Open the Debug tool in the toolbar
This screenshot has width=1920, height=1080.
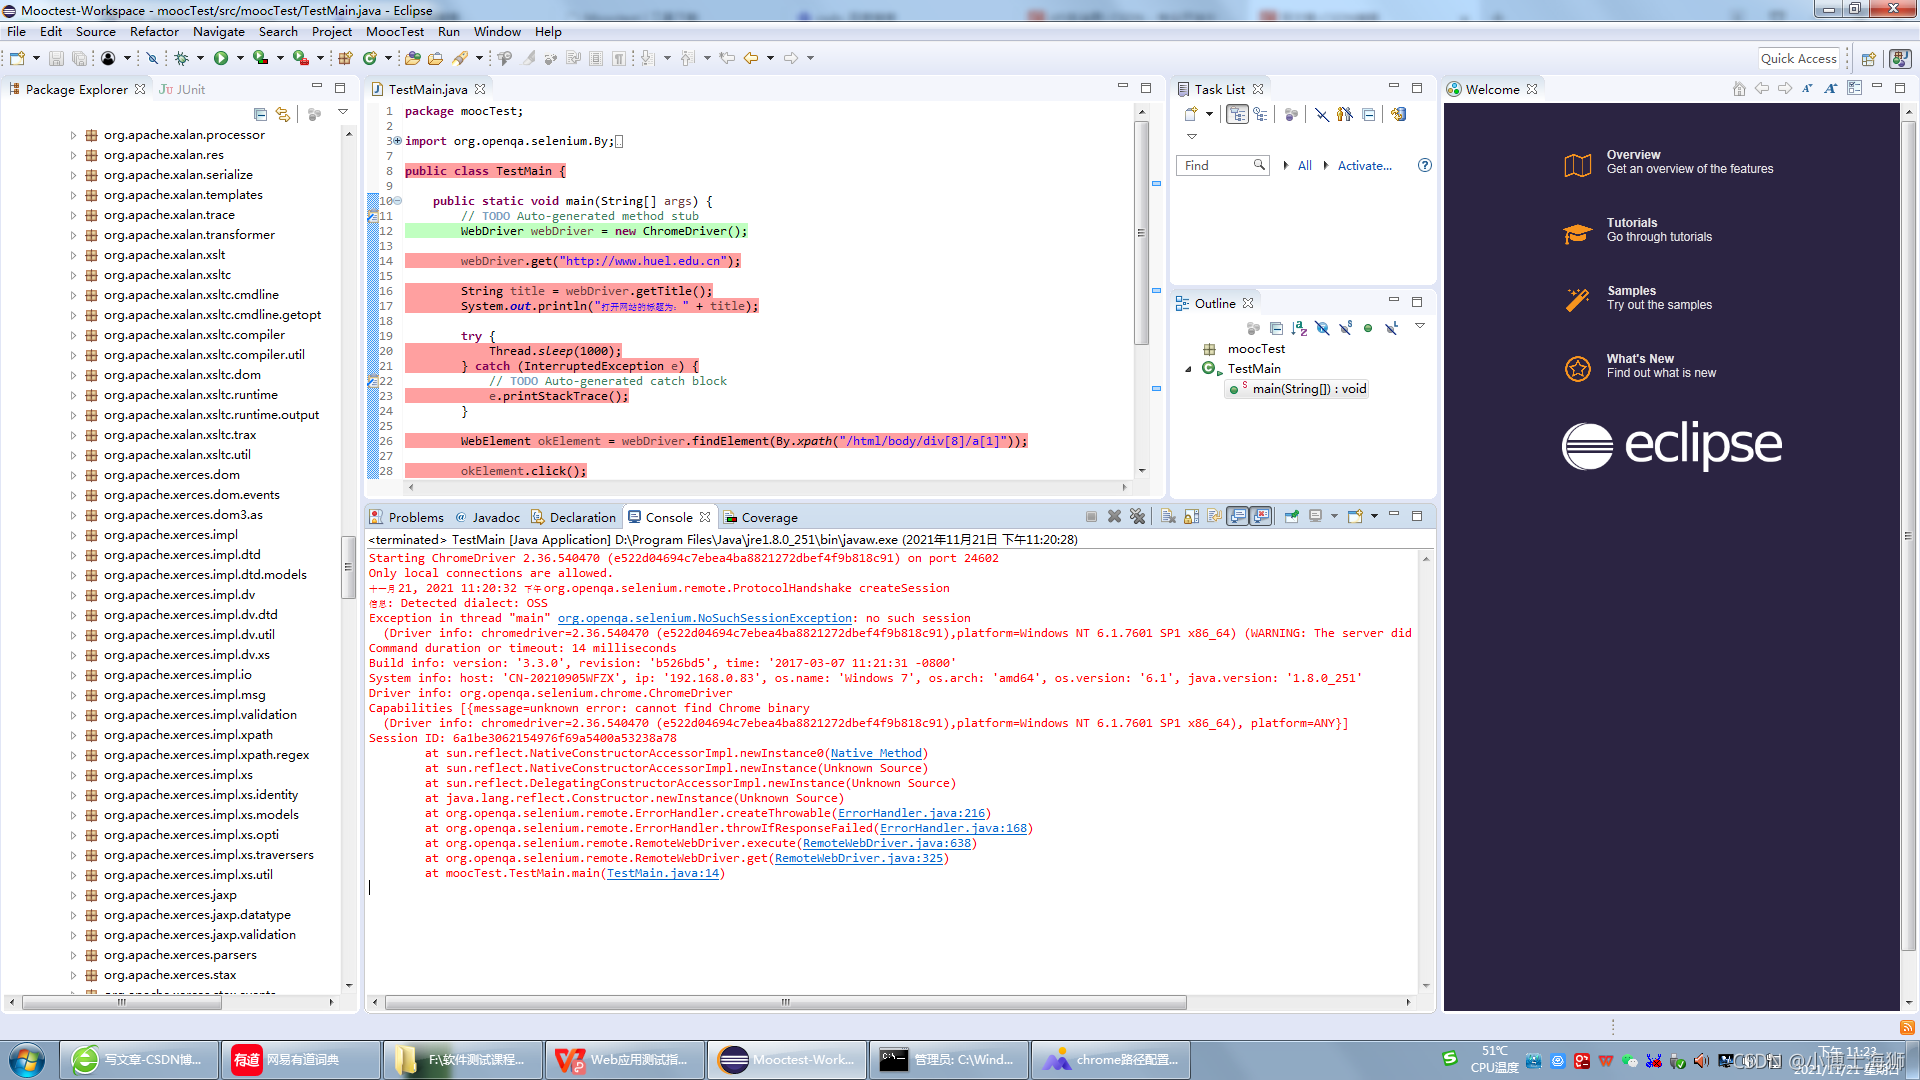(x=182, y=57)
